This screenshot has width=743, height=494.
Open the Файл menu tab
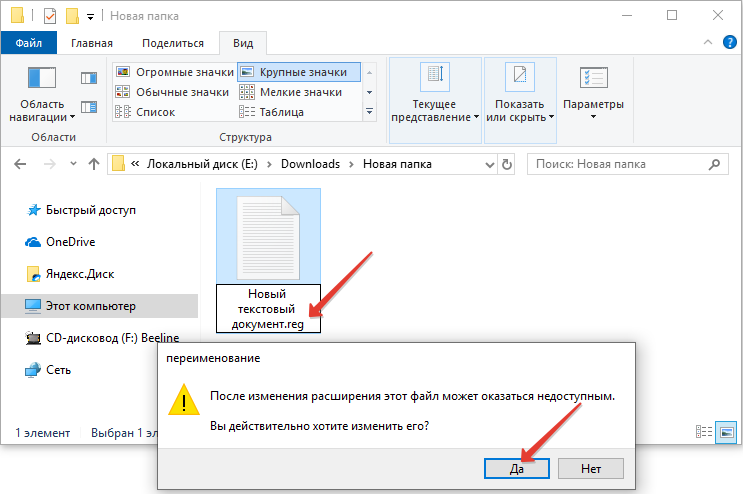click(28, 43)
